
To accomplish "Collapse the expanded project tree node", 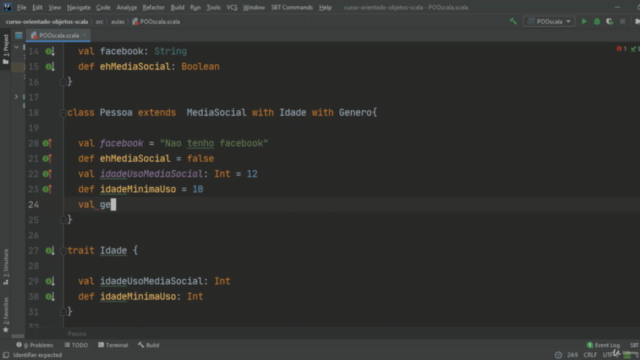I will 16,47.
